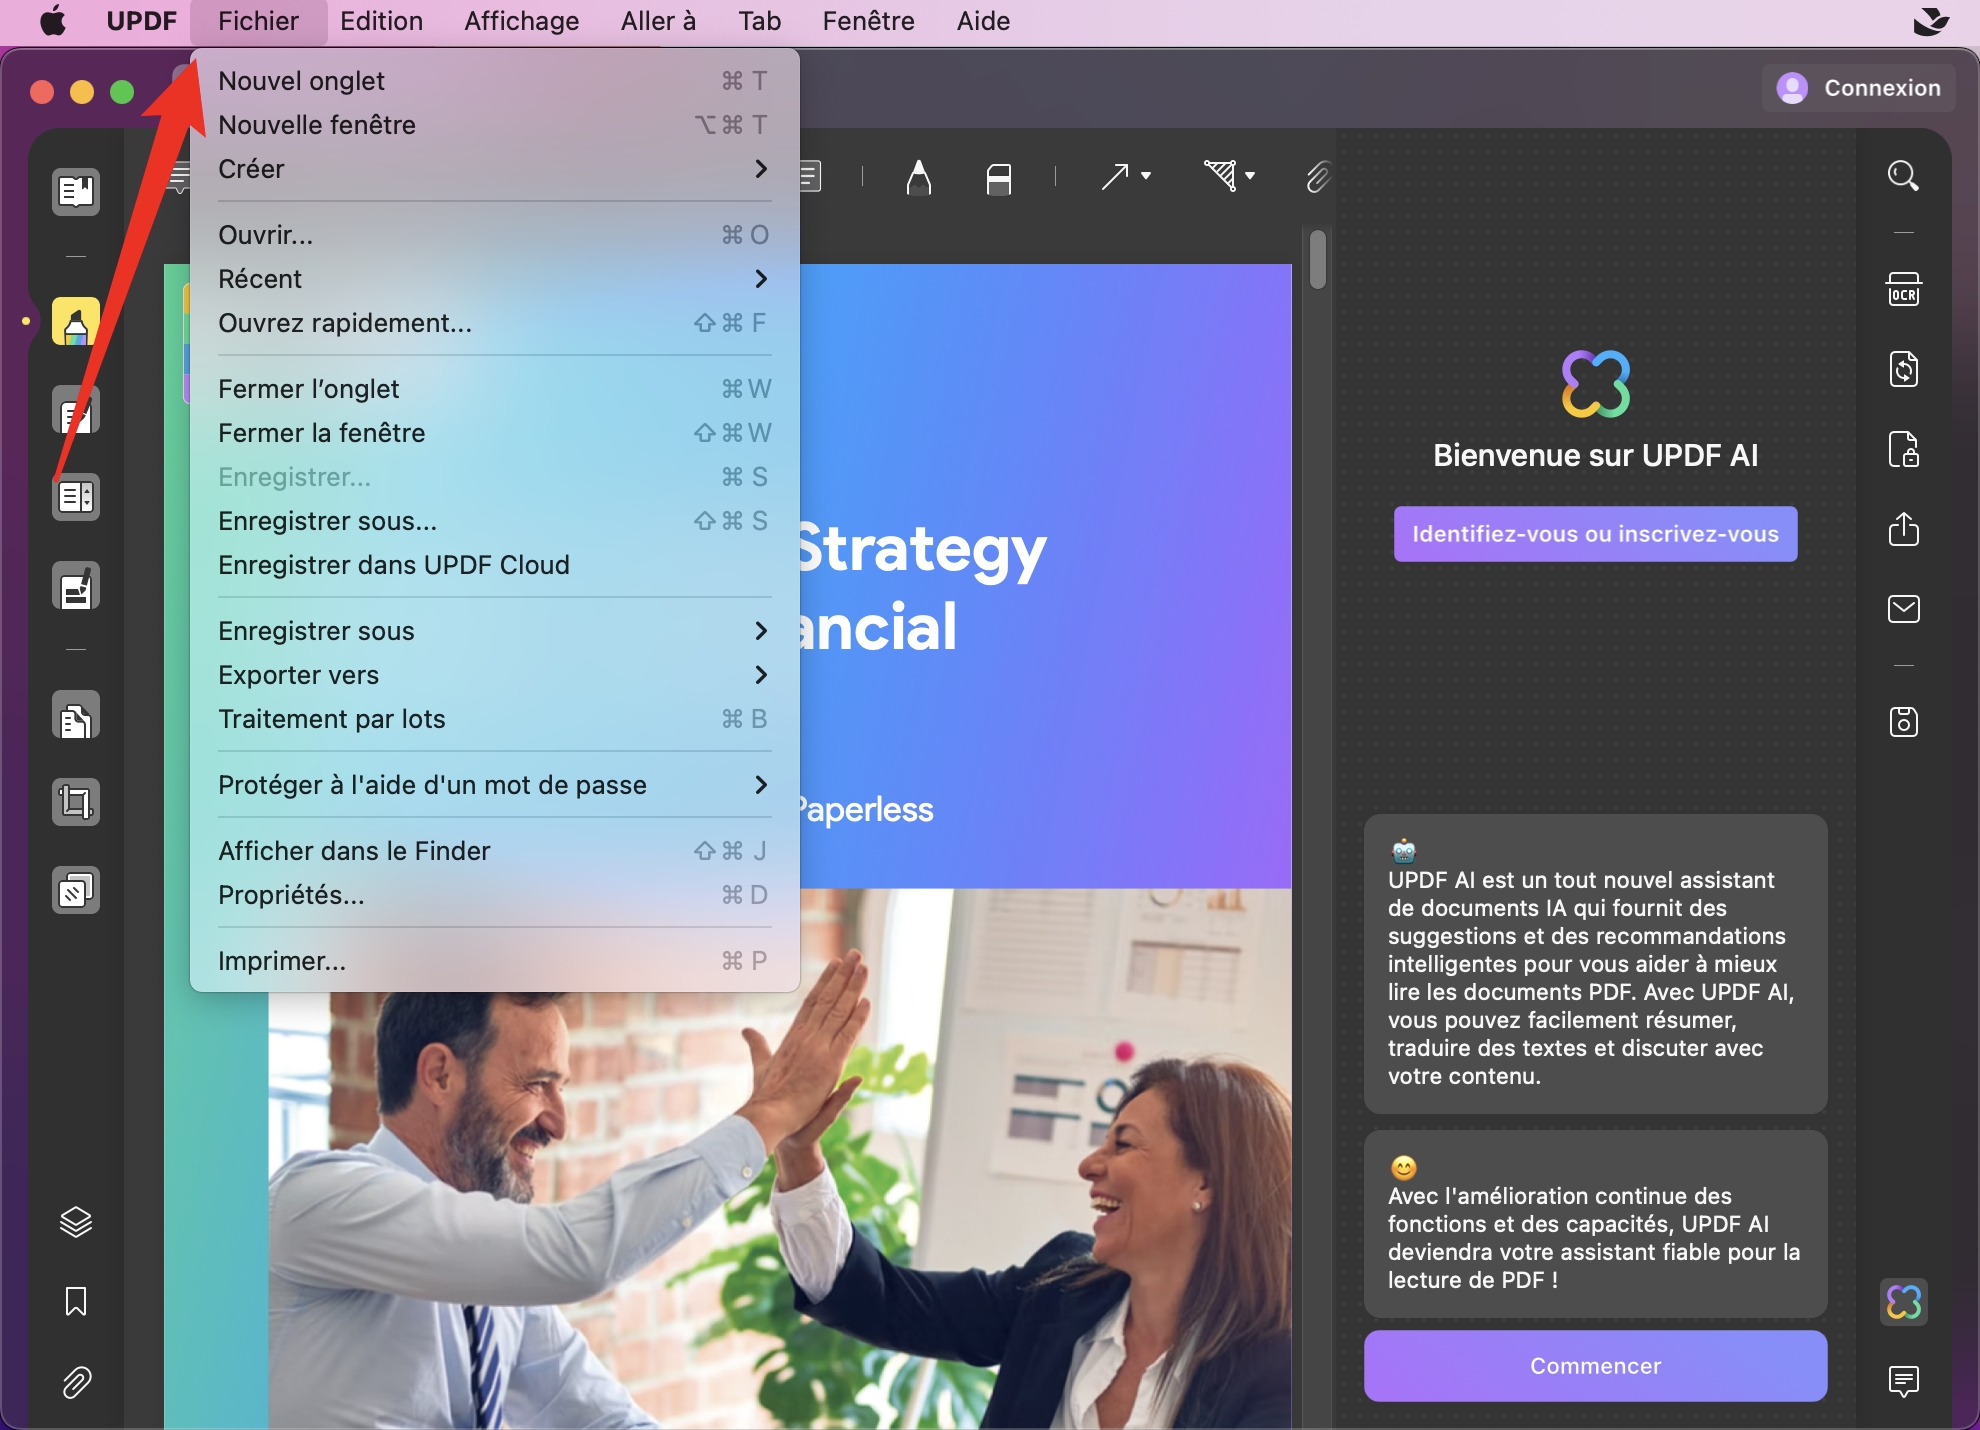Image resolution: width=1980 pixels, height=1430 pixels.
Task: Open the Form fill and sign tool icon
Action: click(76, 586)
